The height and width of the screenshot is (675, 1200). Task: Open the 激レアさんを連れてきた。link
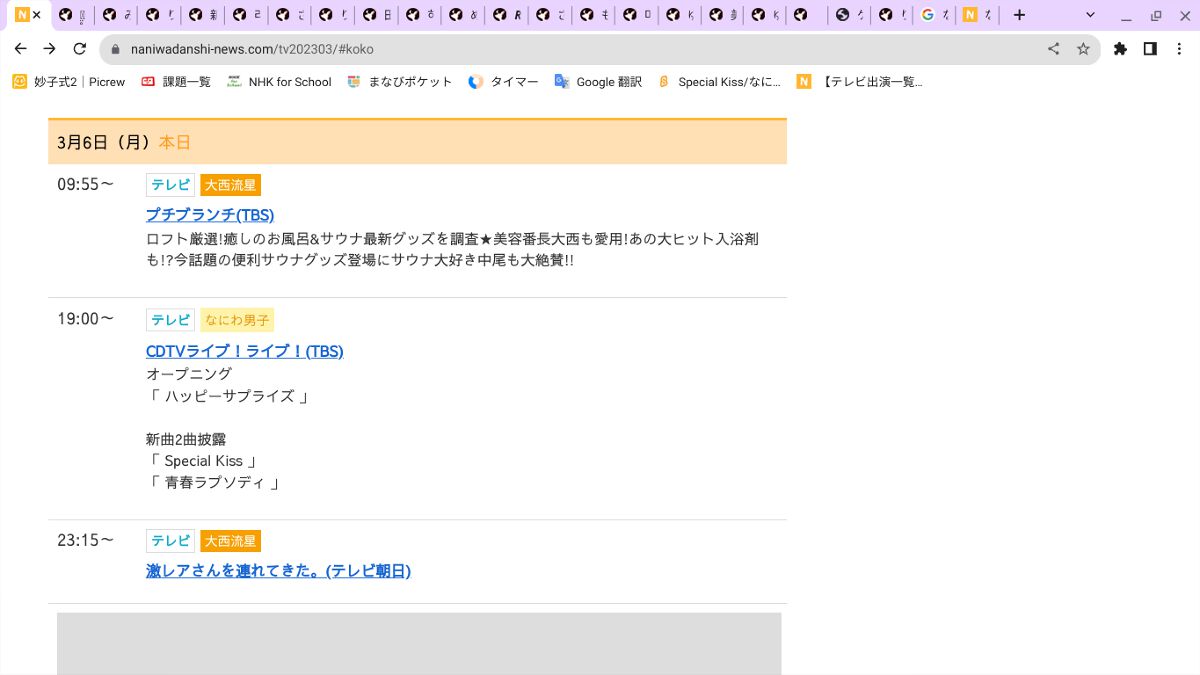[x=278, y=571]
